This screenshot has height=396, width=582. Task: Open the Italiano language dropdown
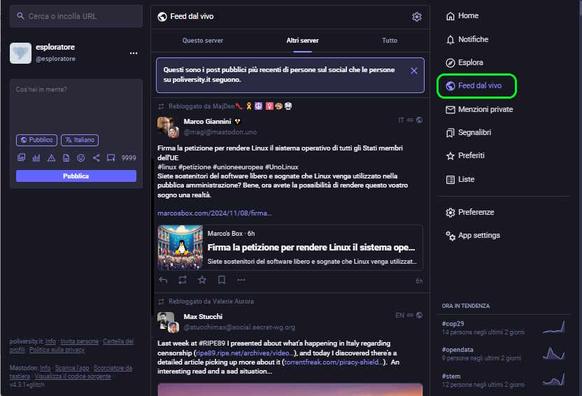point(80,140)
